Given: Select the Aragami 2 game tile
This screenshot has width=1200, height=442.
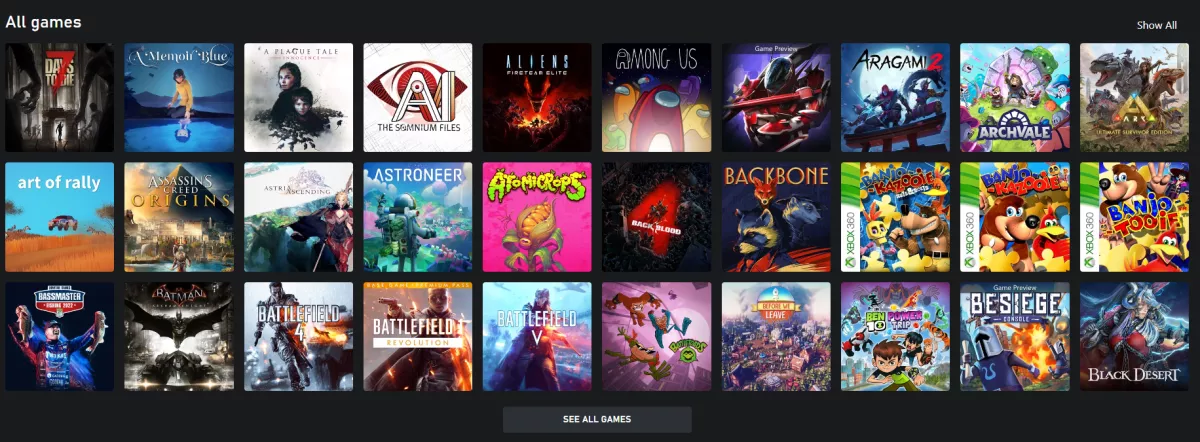Looking at the screenshot, I should pos(895,97).
